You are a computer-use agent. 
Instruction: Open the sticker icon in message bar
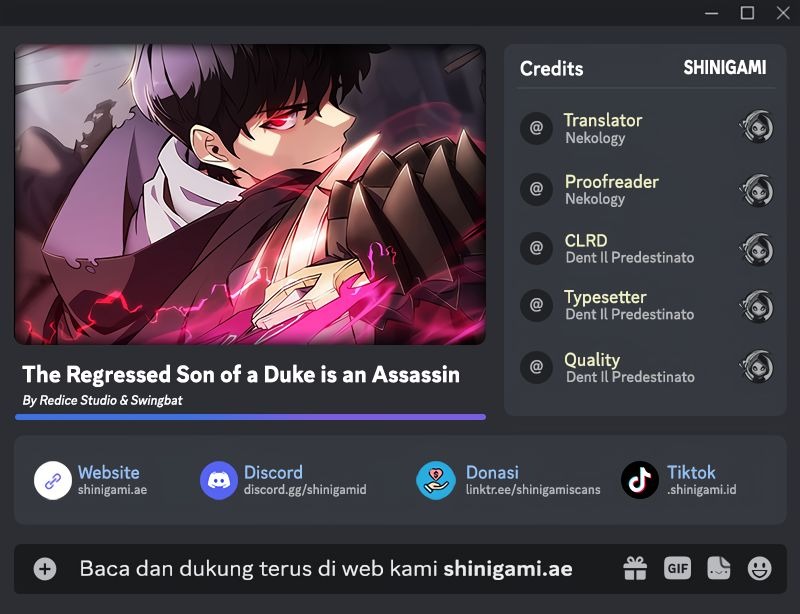click(x=718, y=568)
